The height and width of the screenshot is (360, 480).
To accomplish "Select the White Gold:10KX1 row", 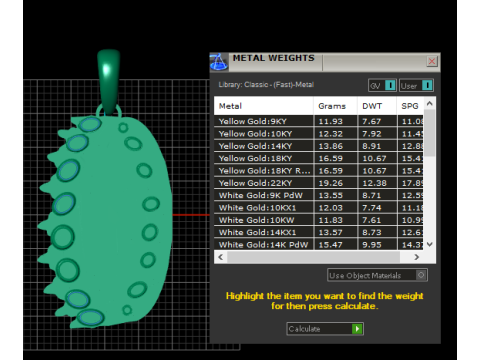I will pyautogui.click(x=318, y=208).
